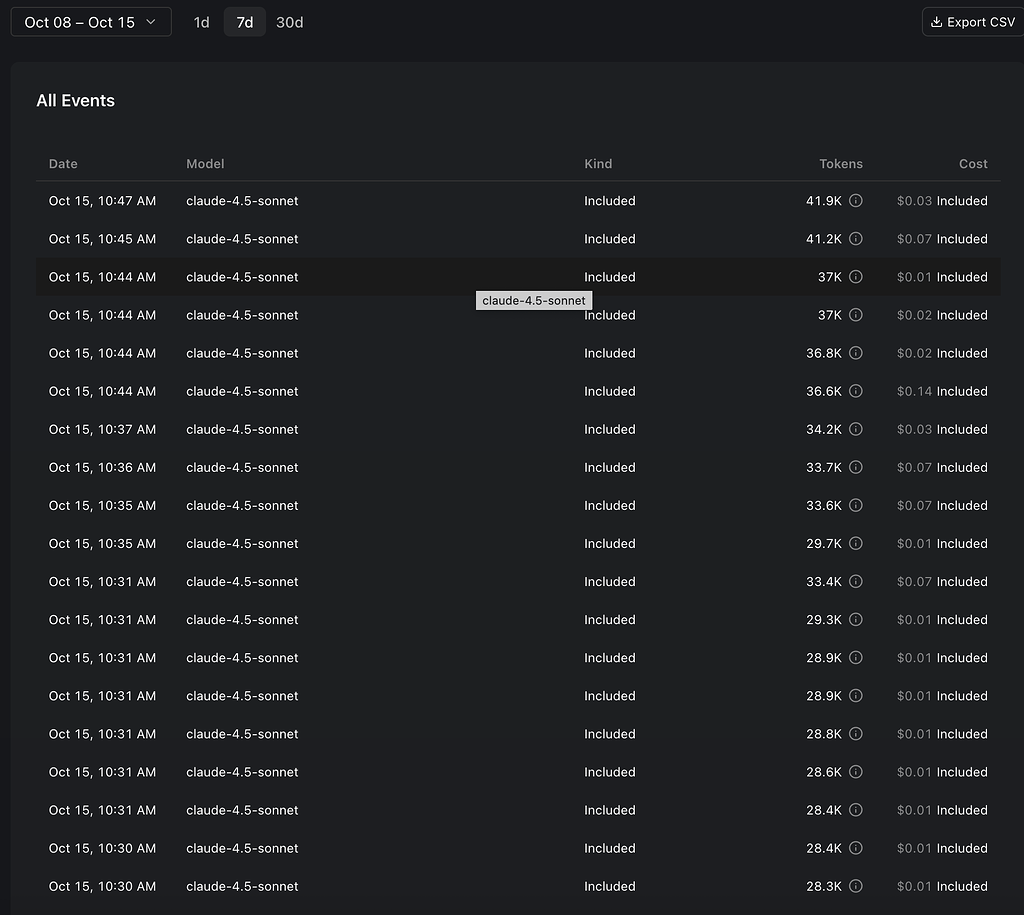Screen dimensions: 1024x915
Task: Click the Kind column header
Action: (598, 164)
